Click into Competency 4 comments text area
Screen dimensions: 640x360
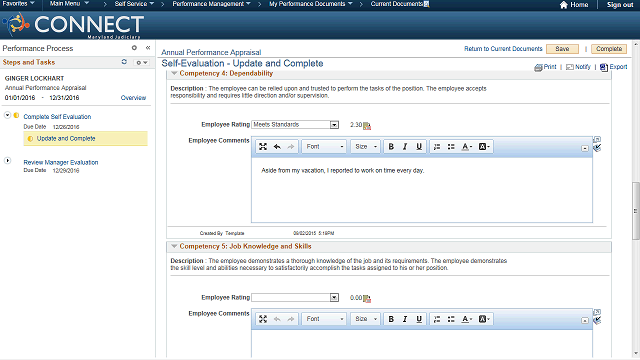click(422, 189)
